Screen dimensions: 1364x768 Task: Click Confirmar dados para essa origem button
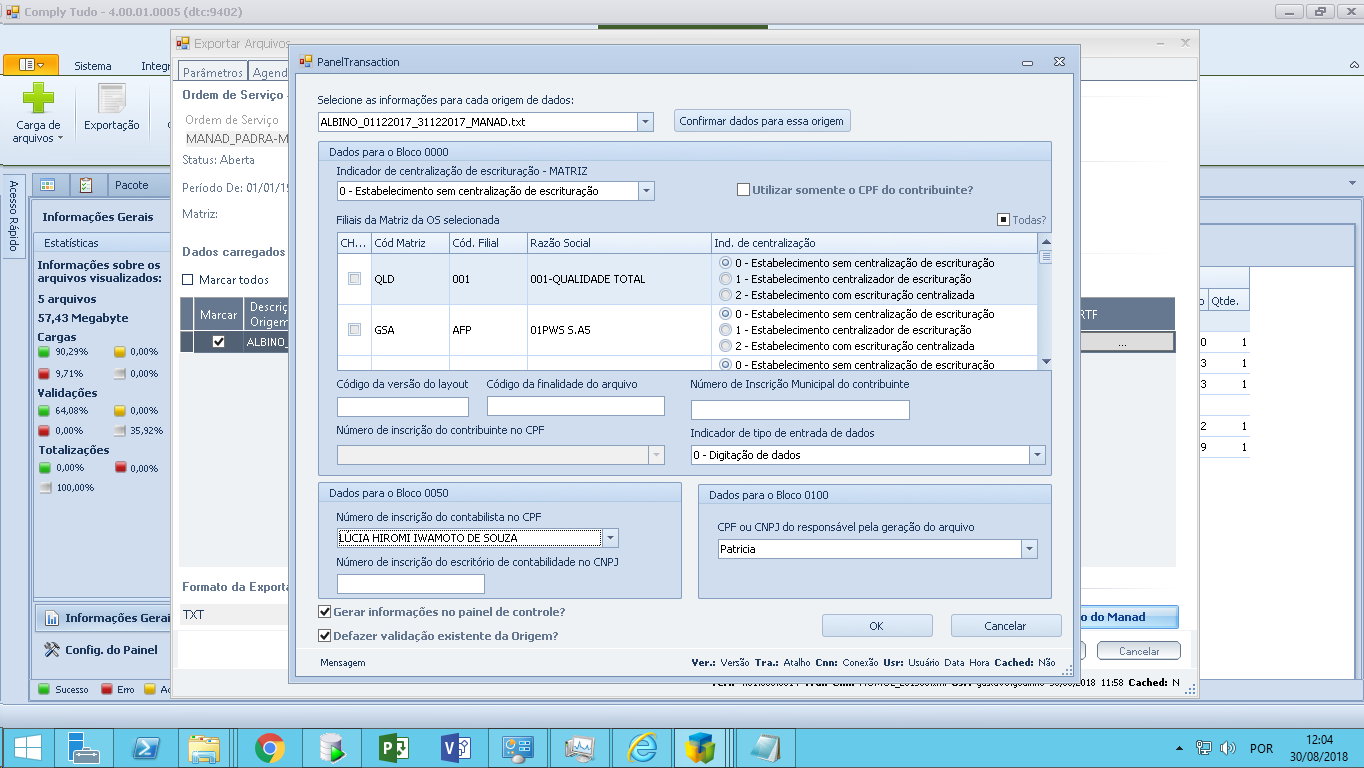[761, 121]
